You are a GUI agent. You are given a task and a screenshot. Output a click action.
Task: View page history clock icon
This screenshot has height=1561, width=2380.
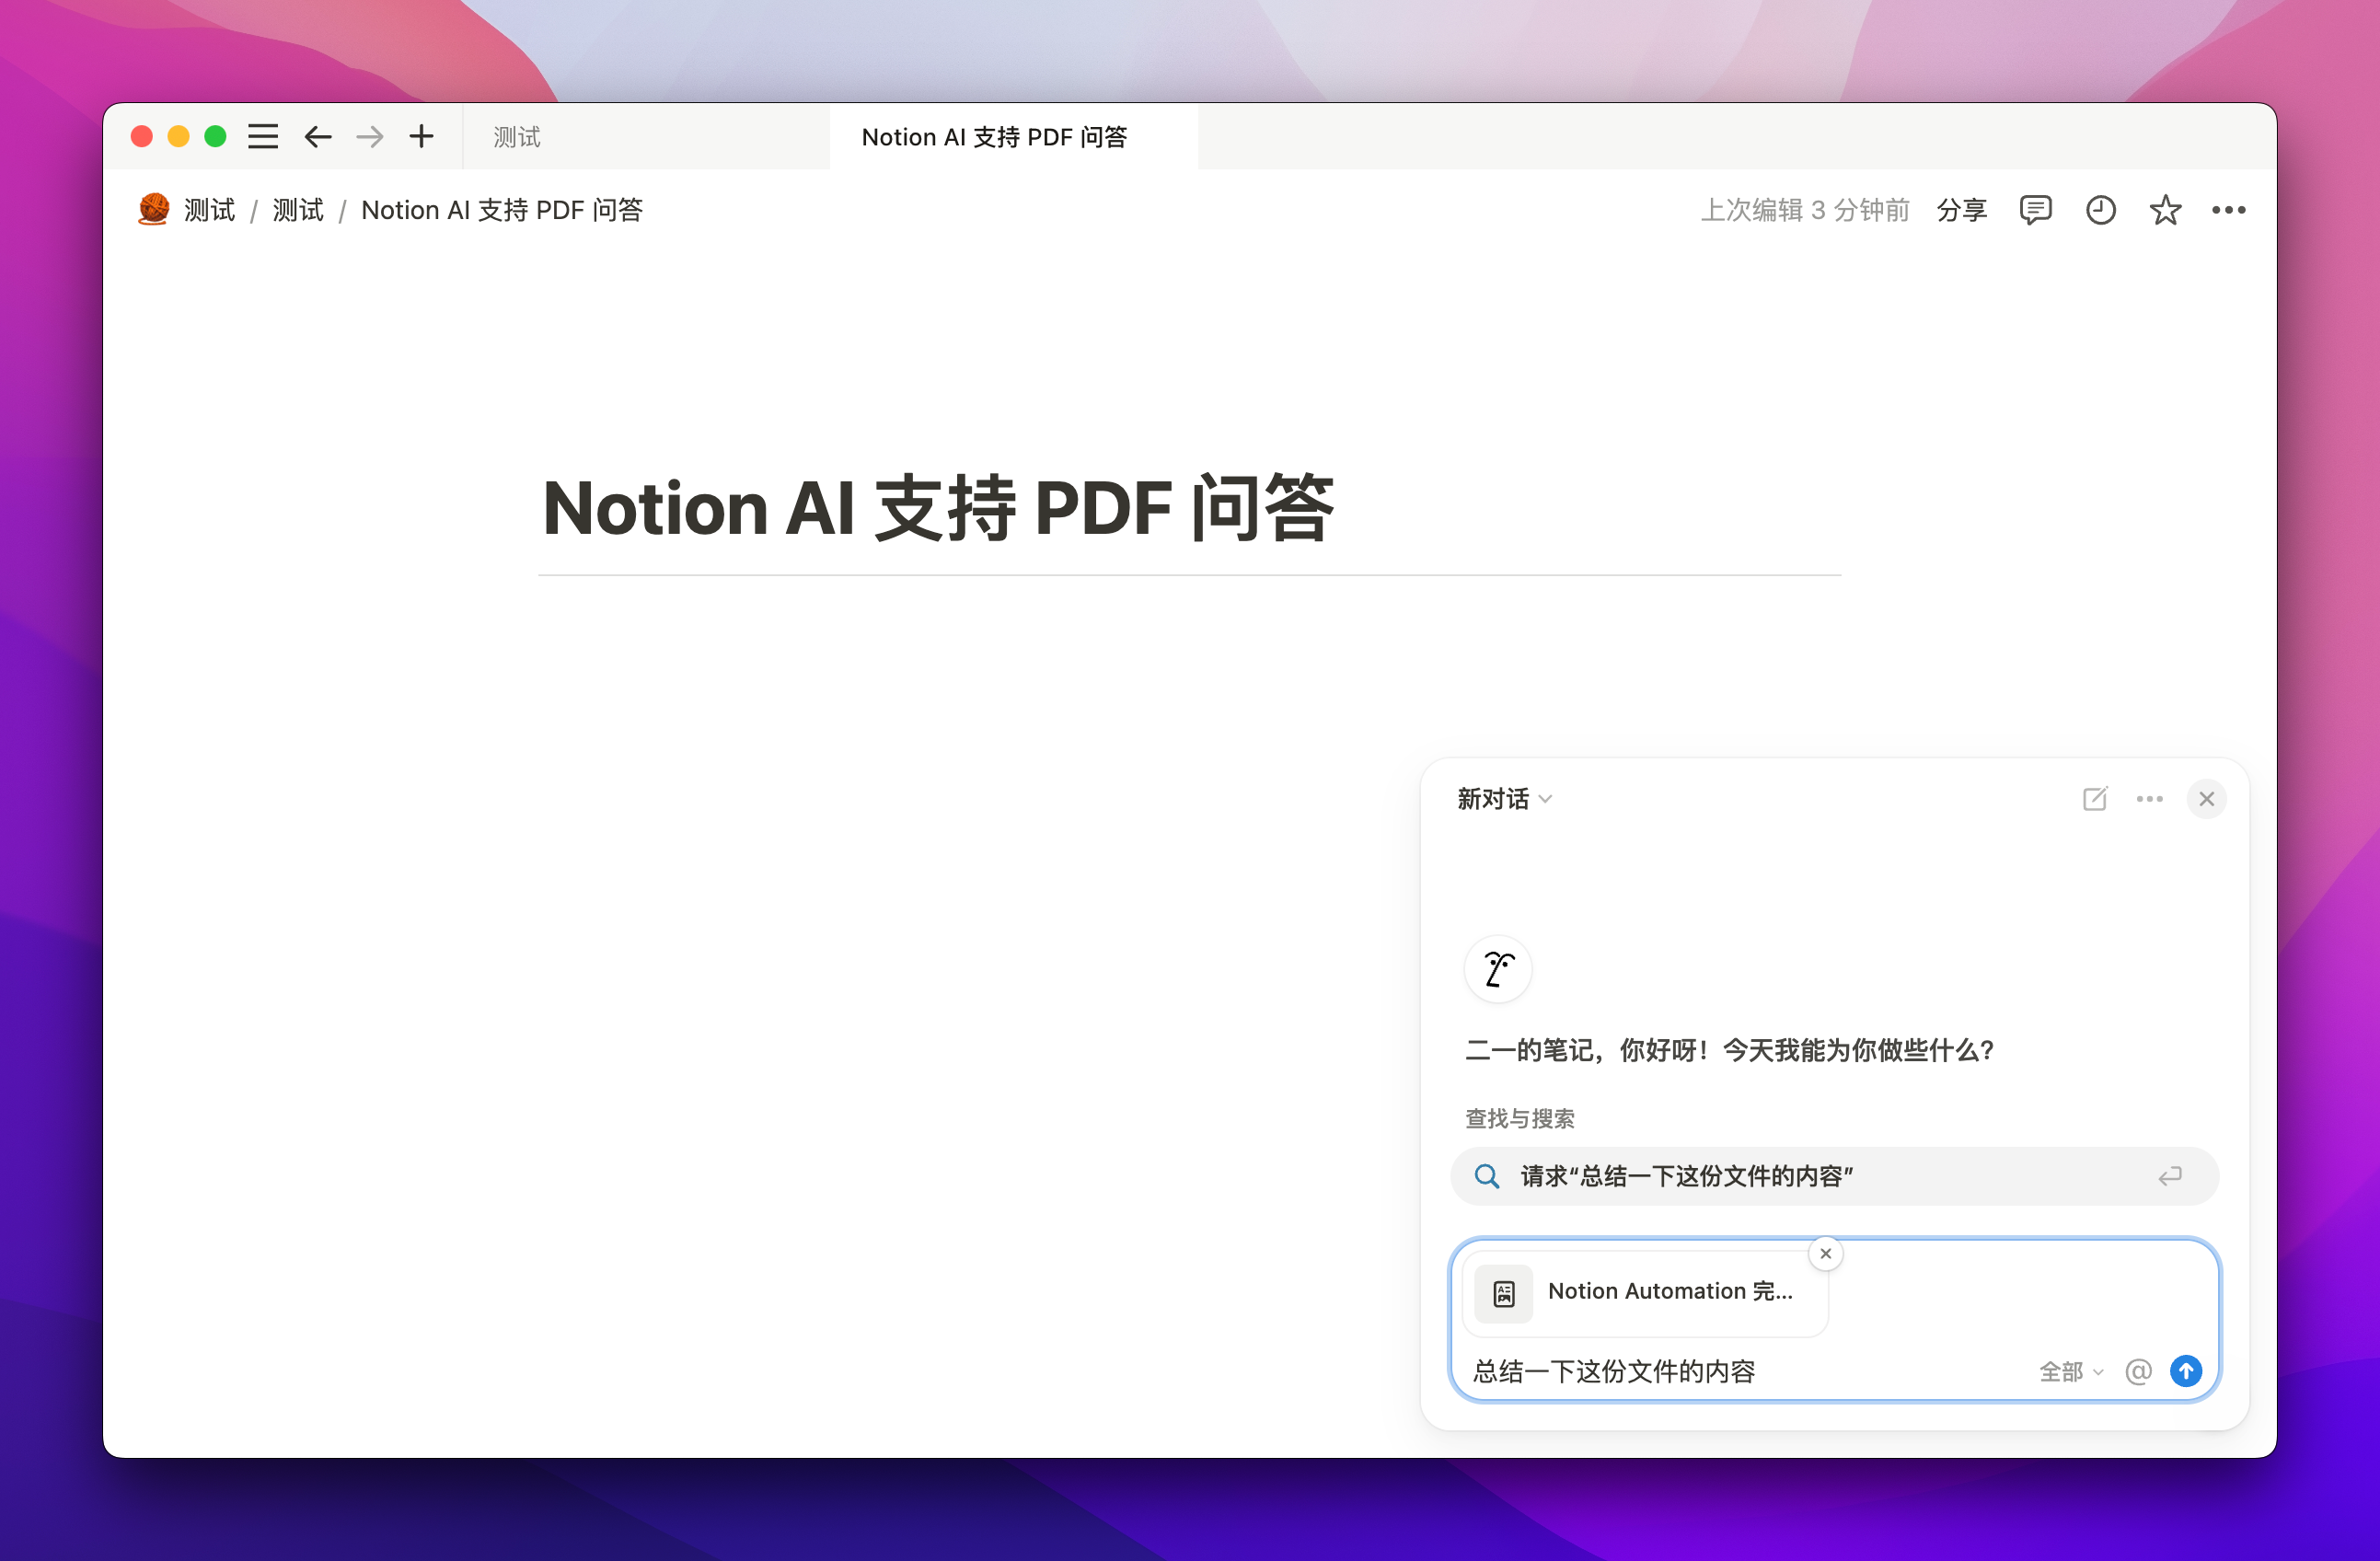2100,210
